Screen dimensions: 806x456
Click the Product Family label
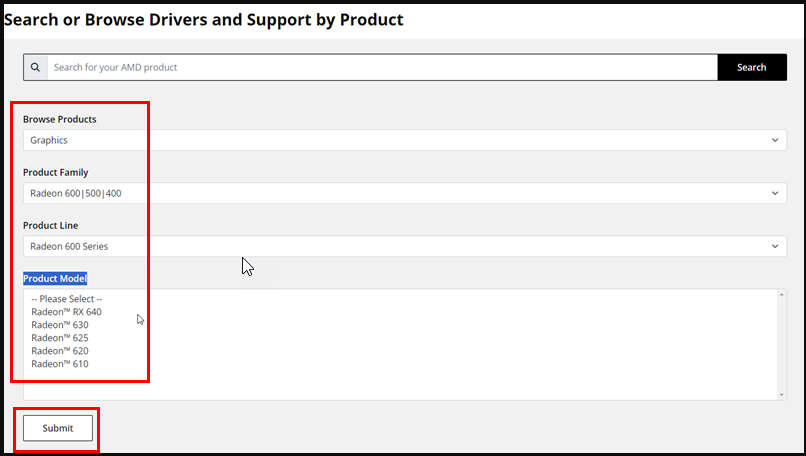point(56,172)
